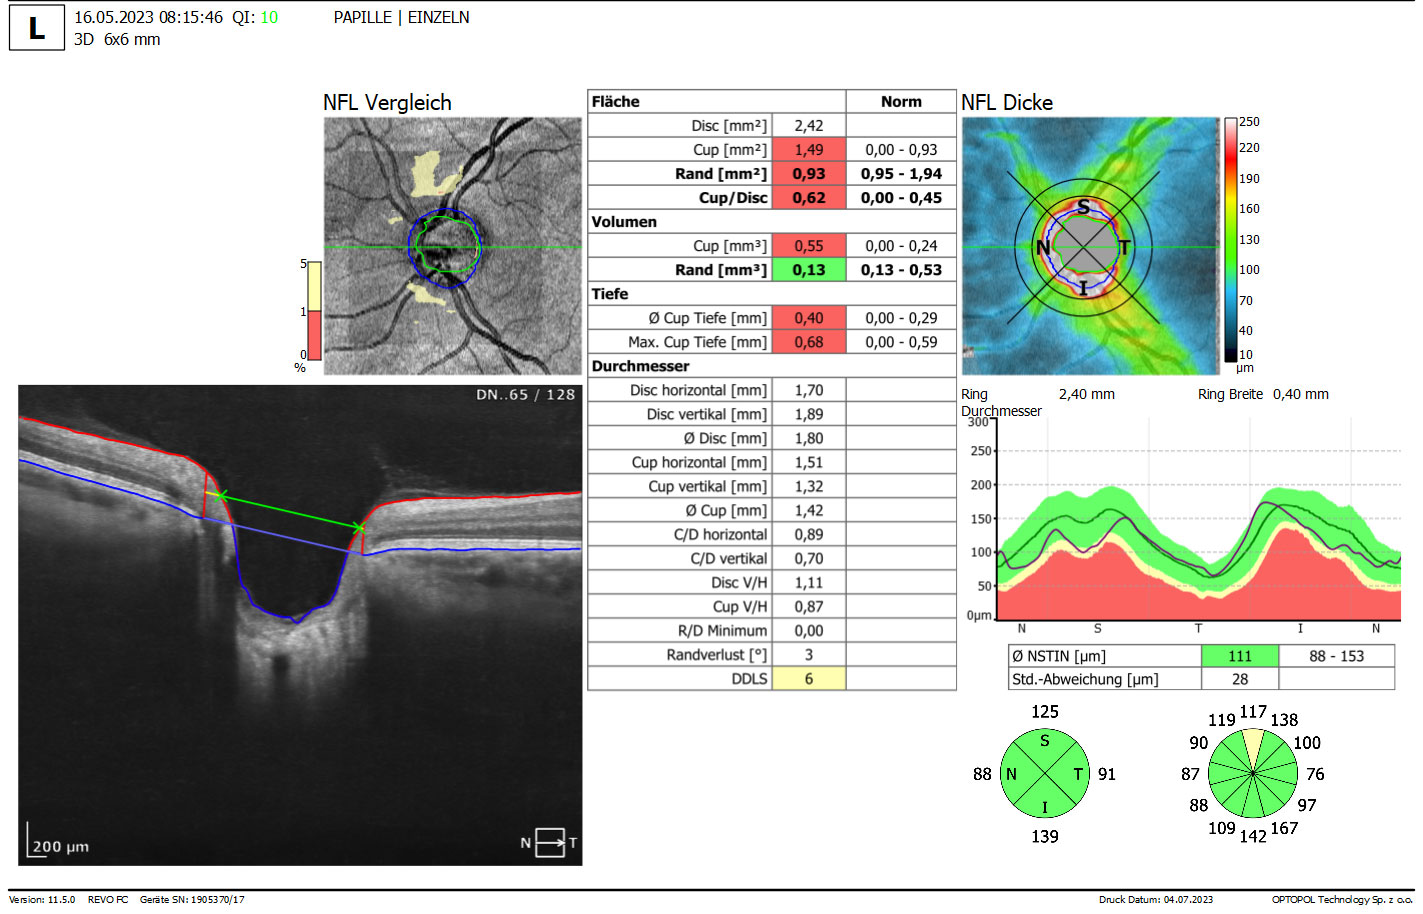Click the 200 µm scale bar marker
Viewport: 1423px width, 914px height.
pyautogui.click(x=58, y=840)
